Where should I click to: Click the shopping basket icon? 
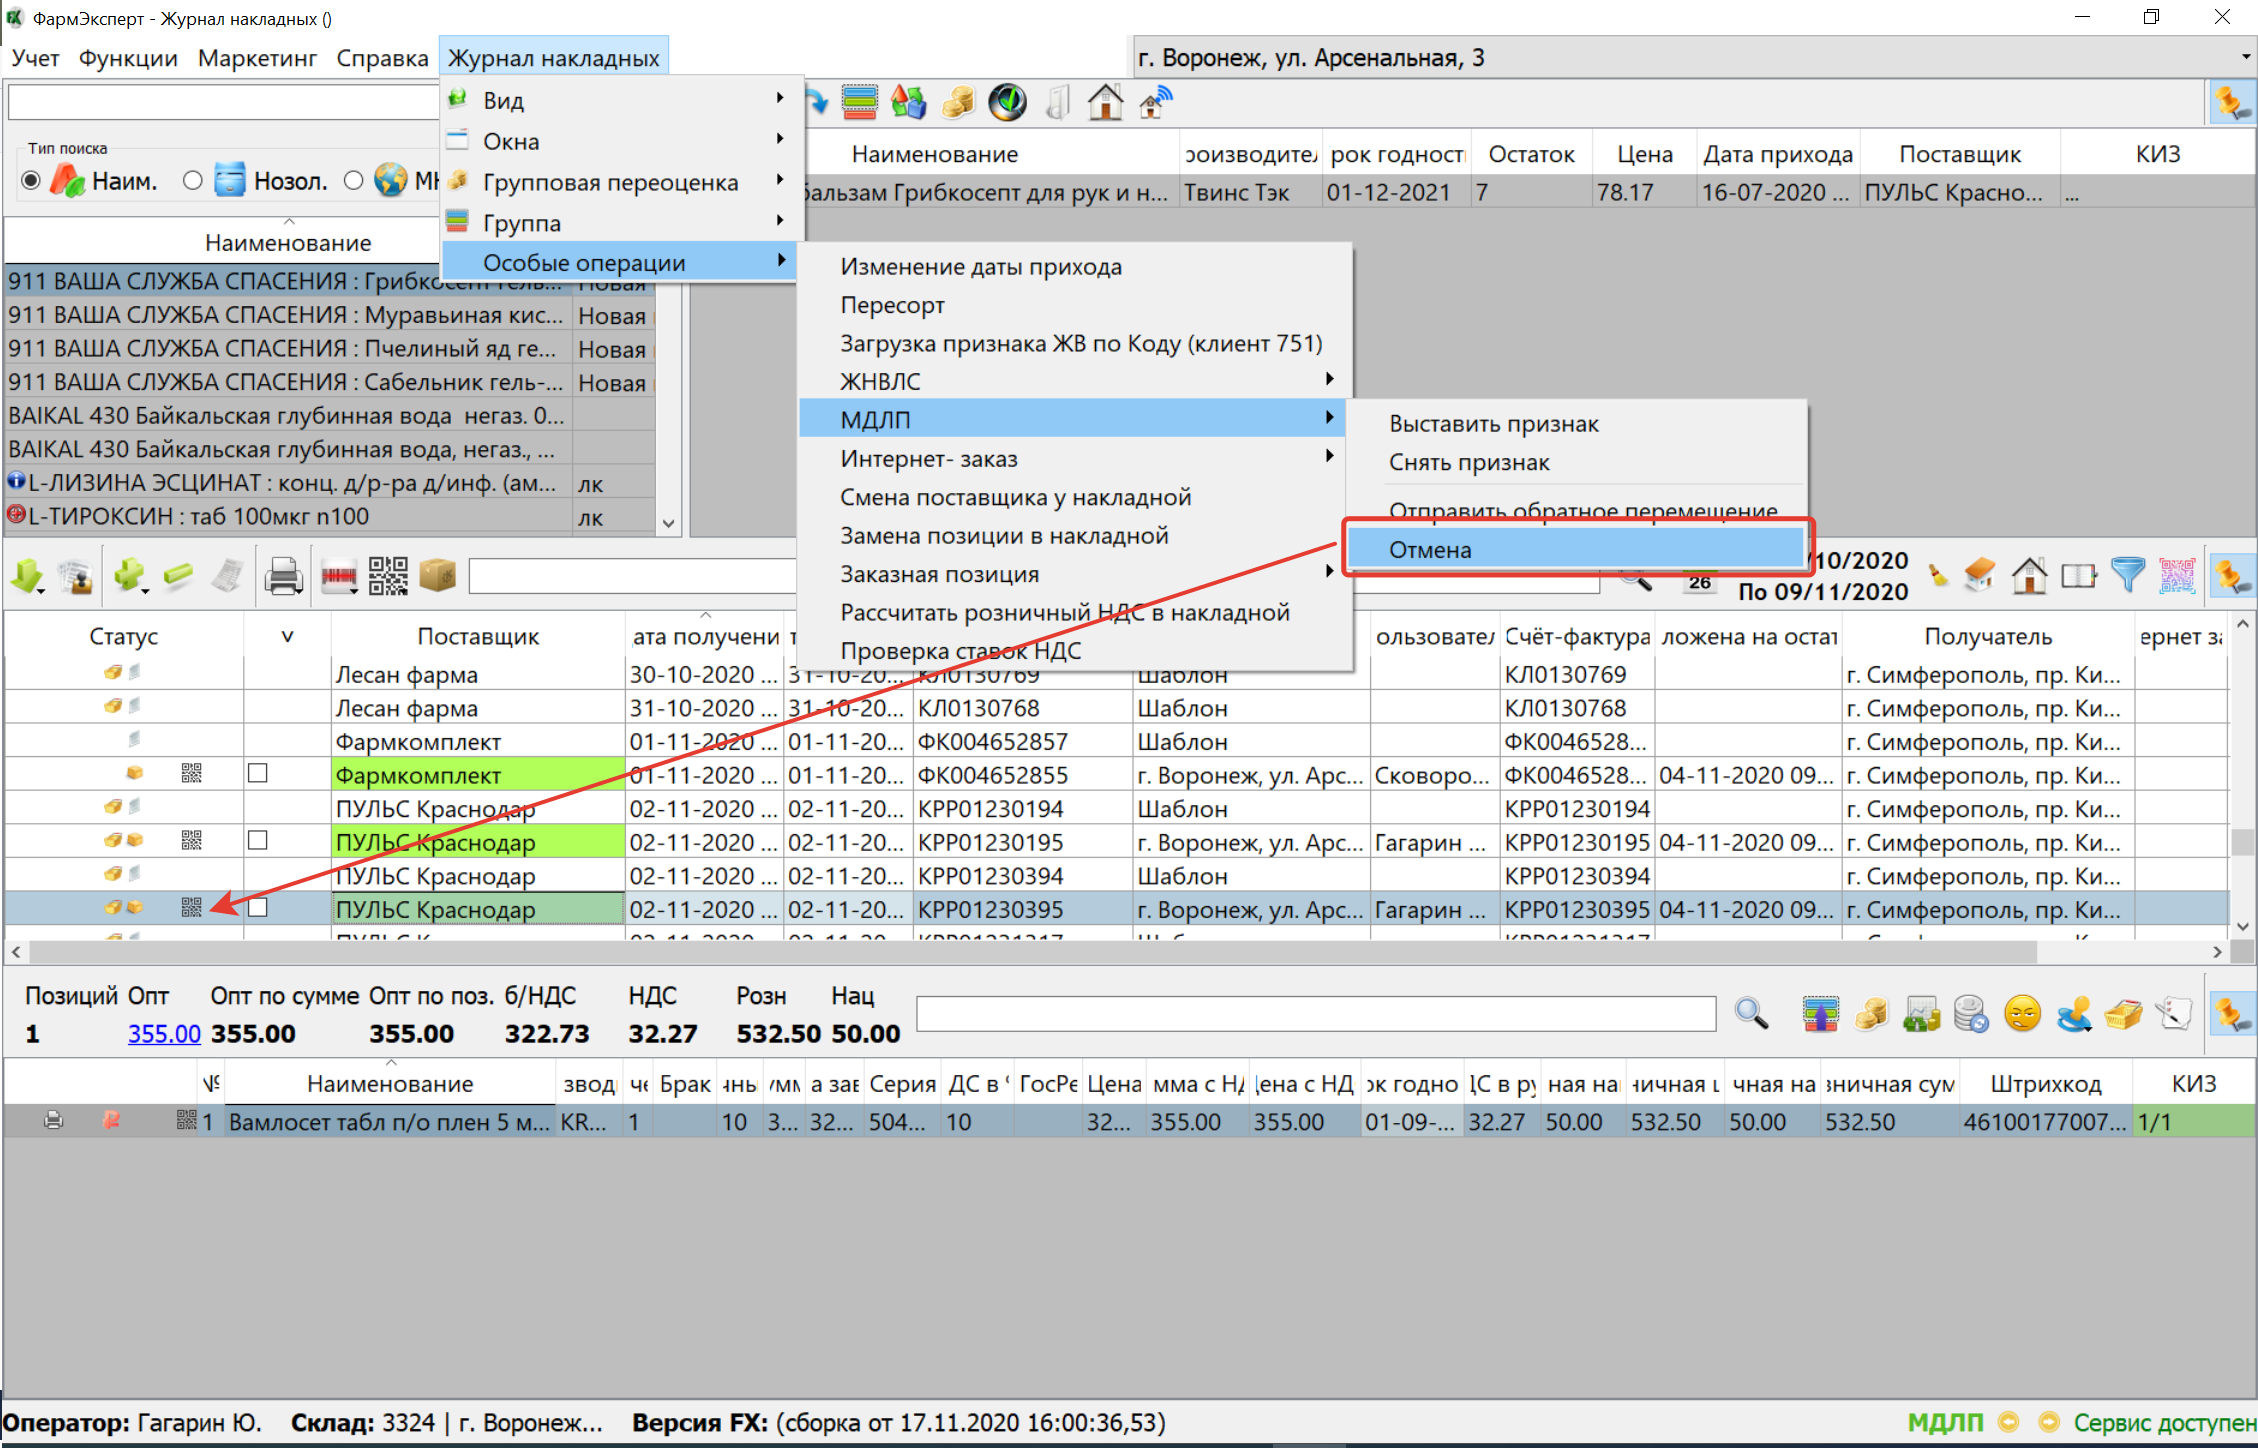pyautogui.click(x=2123, y=1014)
